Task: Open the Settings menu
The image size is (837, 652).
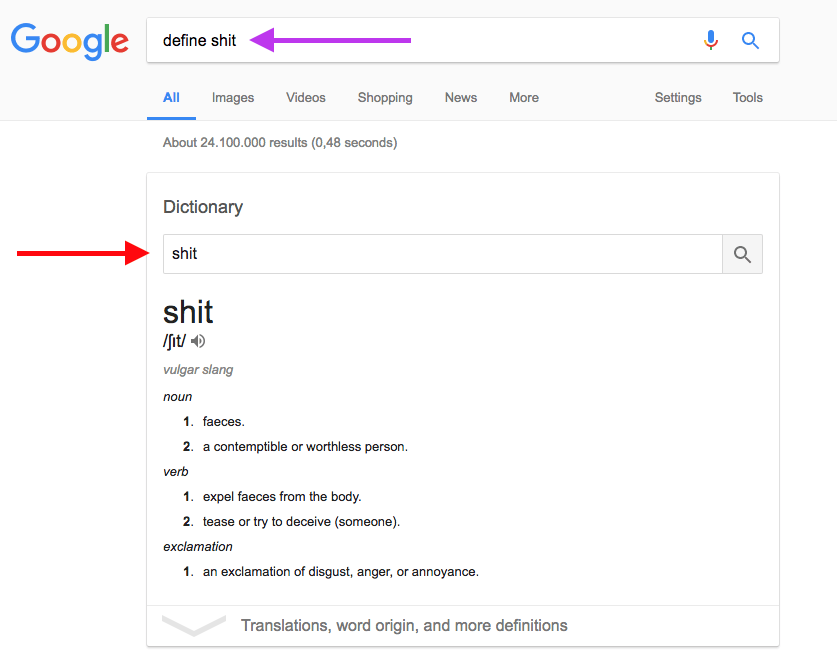Action: click(x=677, y=97)
